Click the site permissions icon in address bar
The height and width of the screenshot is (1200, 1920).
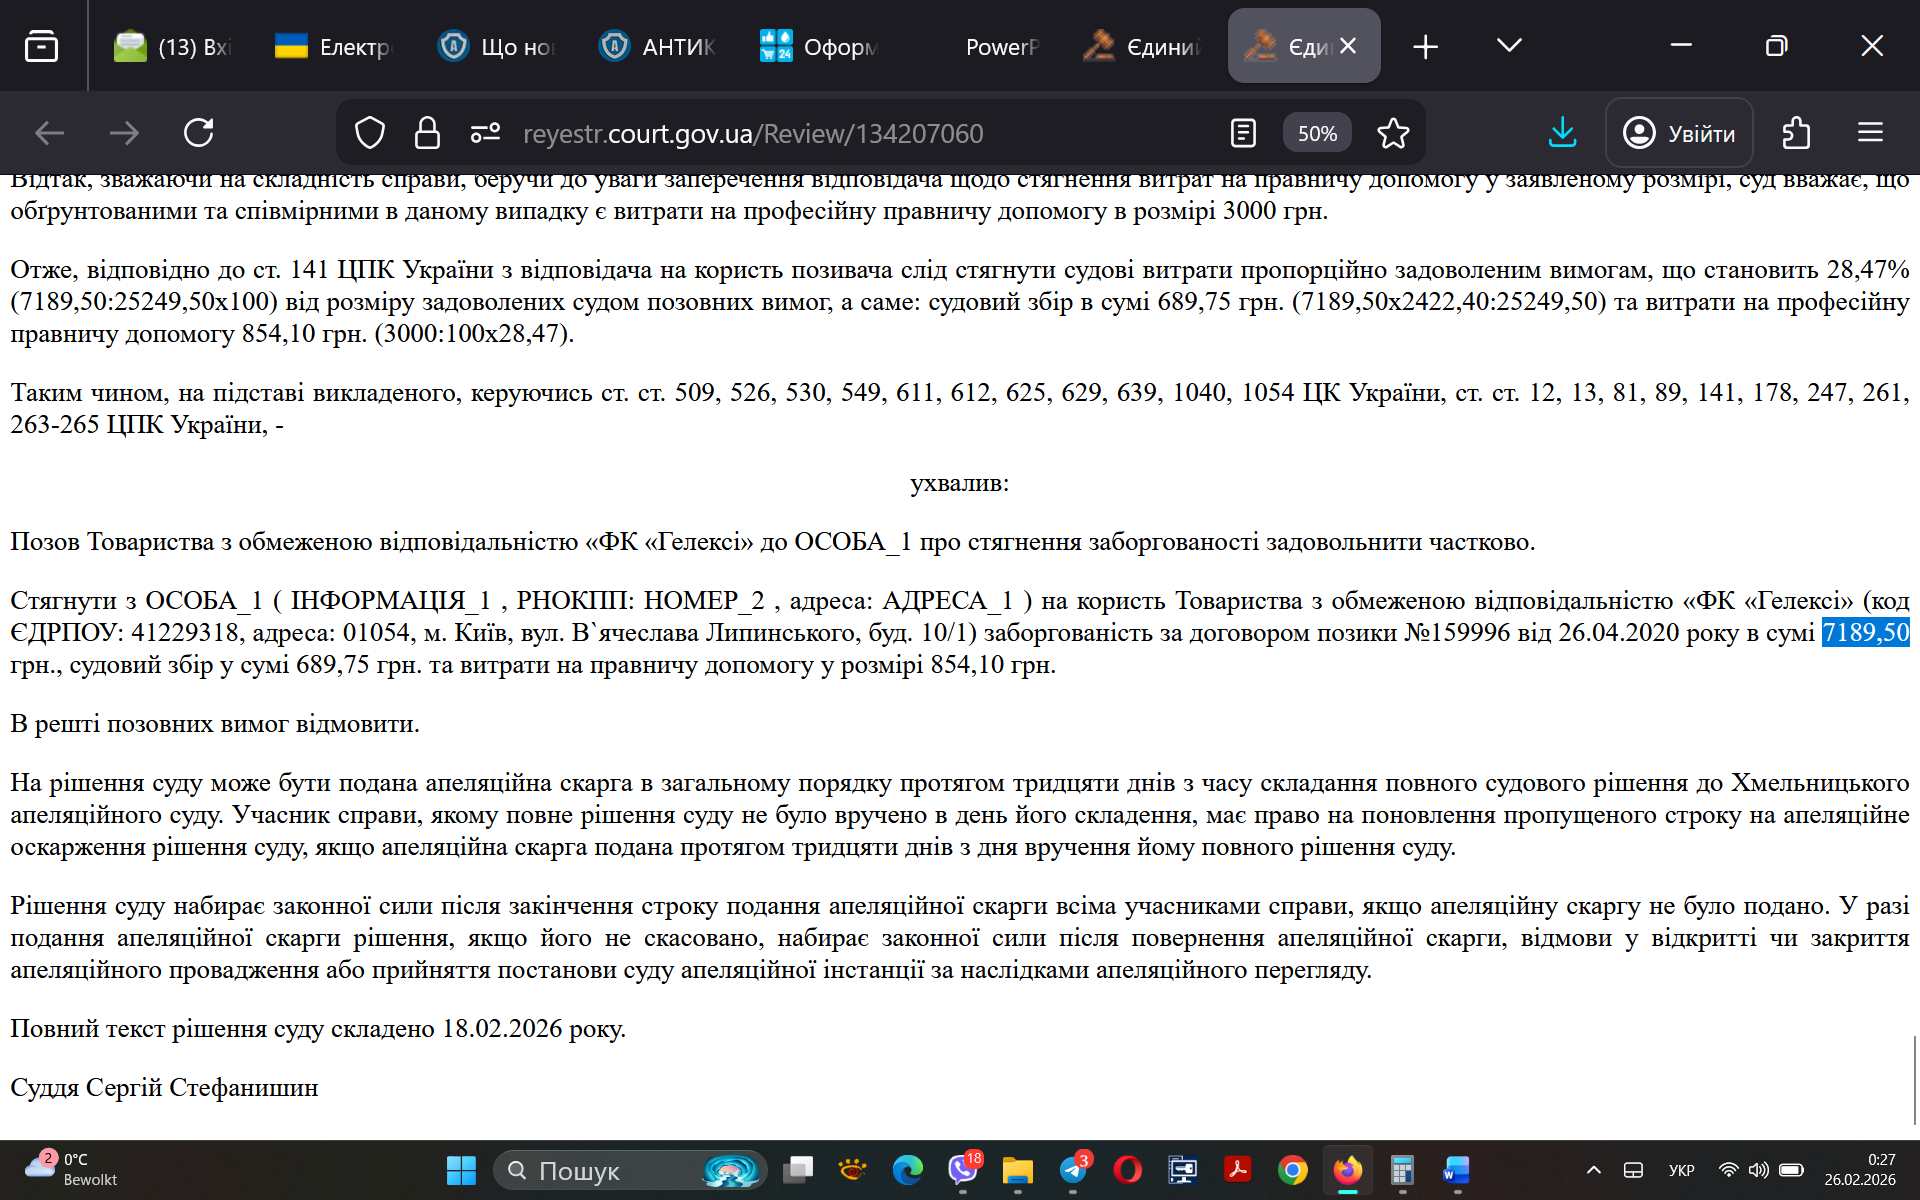point(485,133)
